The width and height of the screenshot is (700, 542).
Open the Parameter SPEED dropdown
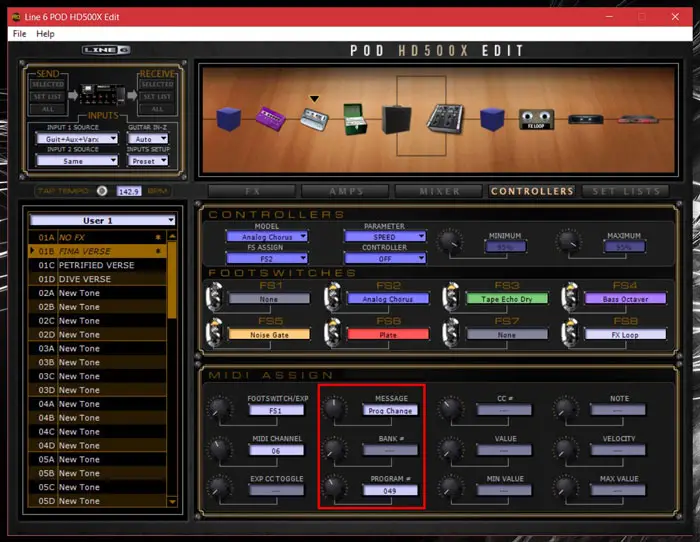pos(384,237)
